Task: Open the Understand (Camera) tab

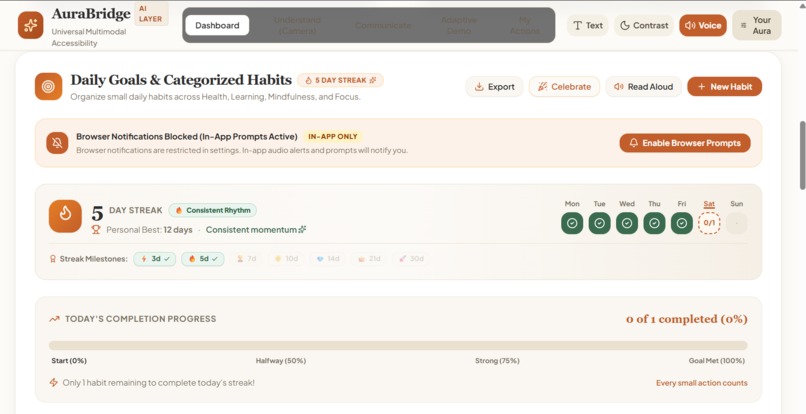Action: click(x=297, y=25)
